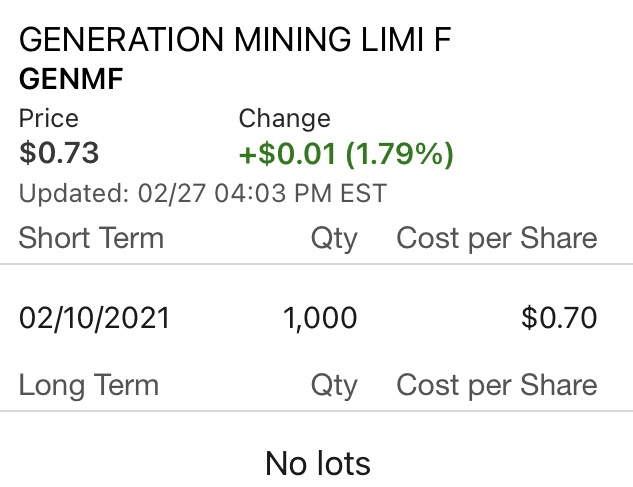Select the Long Term section header
633x487 pixels.
coord(89,385)
